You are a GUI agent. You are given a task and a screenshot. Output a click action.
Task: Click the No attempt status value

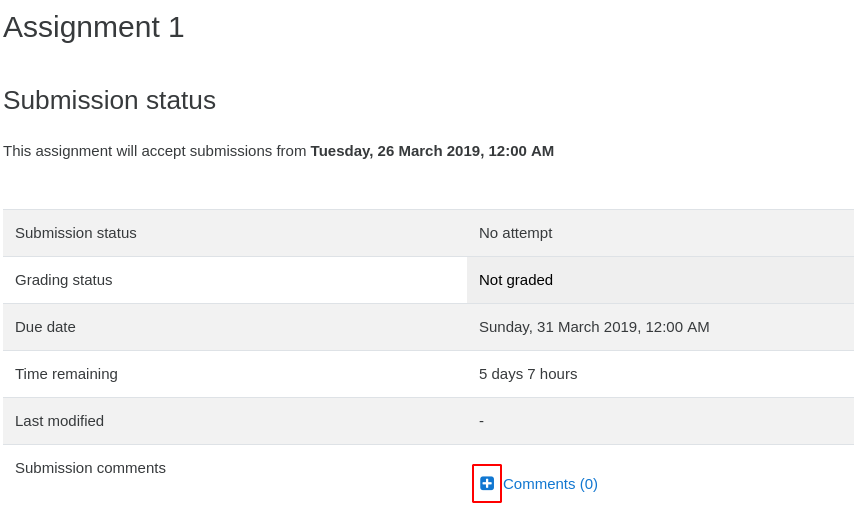point(515,233)
